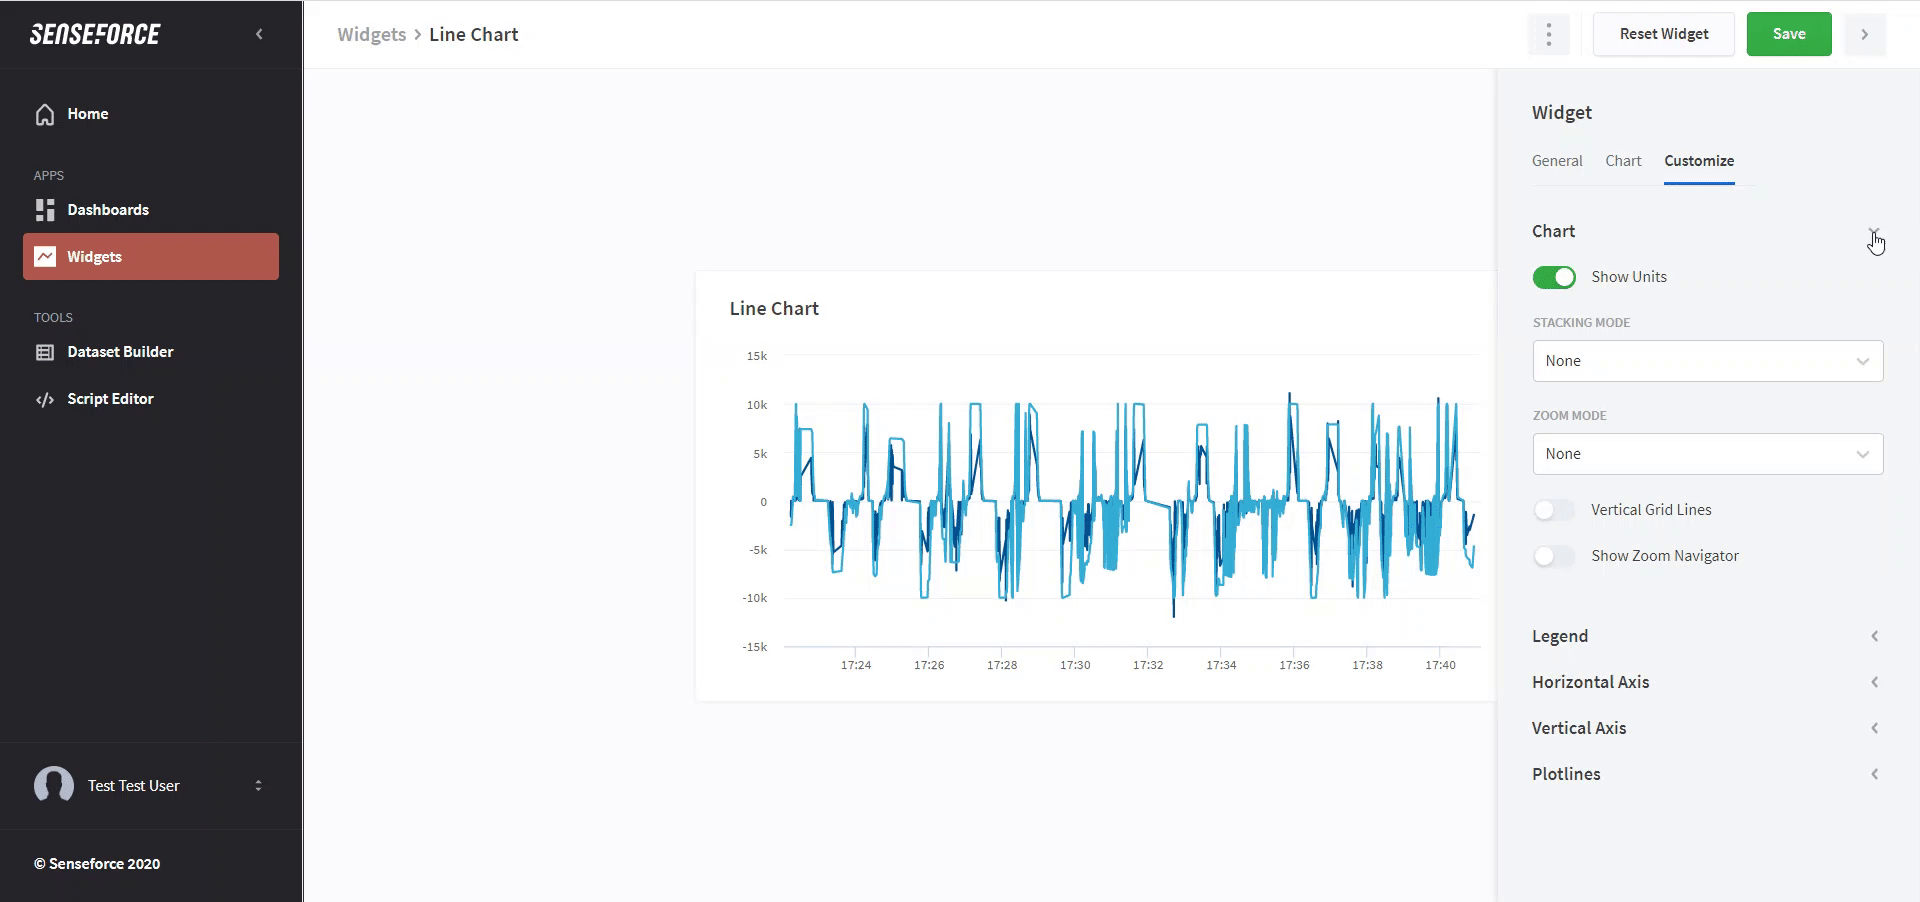Screen dimensions: 1920x902
Task: Open the Stacking Mode dropdown
Action: coord(1707,361)
